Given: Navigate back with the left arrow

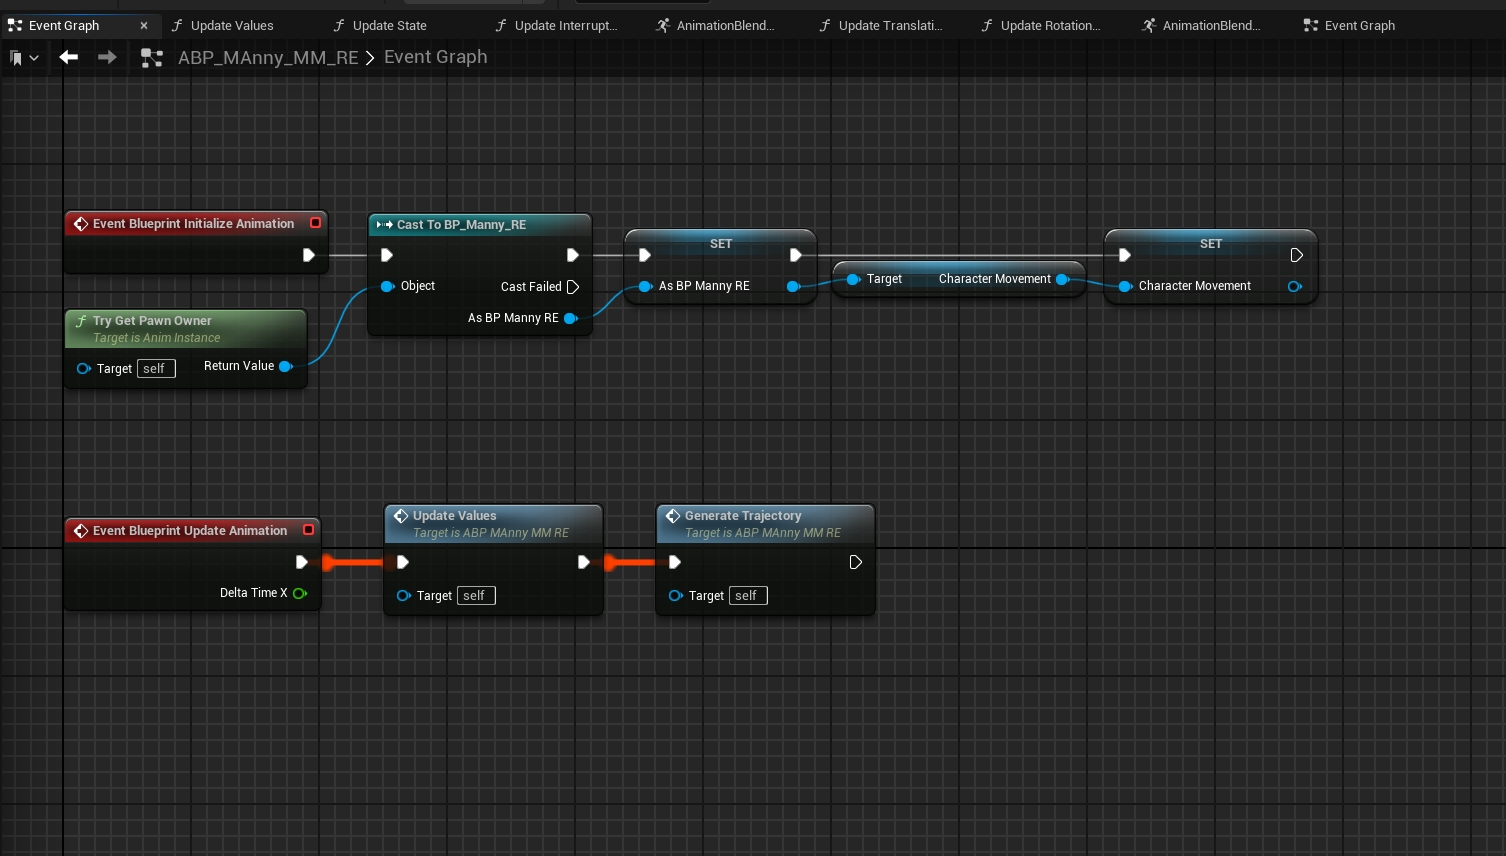Looking at the screenshot, I should point(69,57).
